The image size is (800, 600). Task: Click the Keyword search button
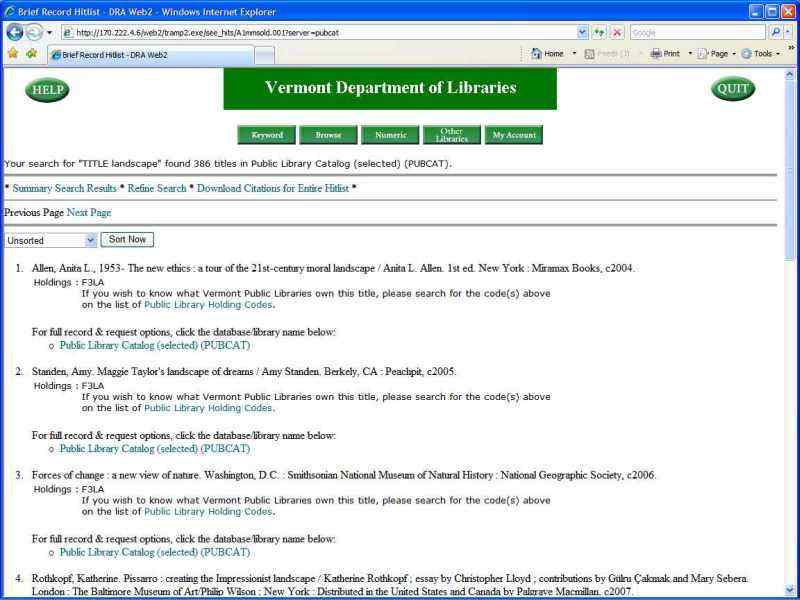point(267,135)
